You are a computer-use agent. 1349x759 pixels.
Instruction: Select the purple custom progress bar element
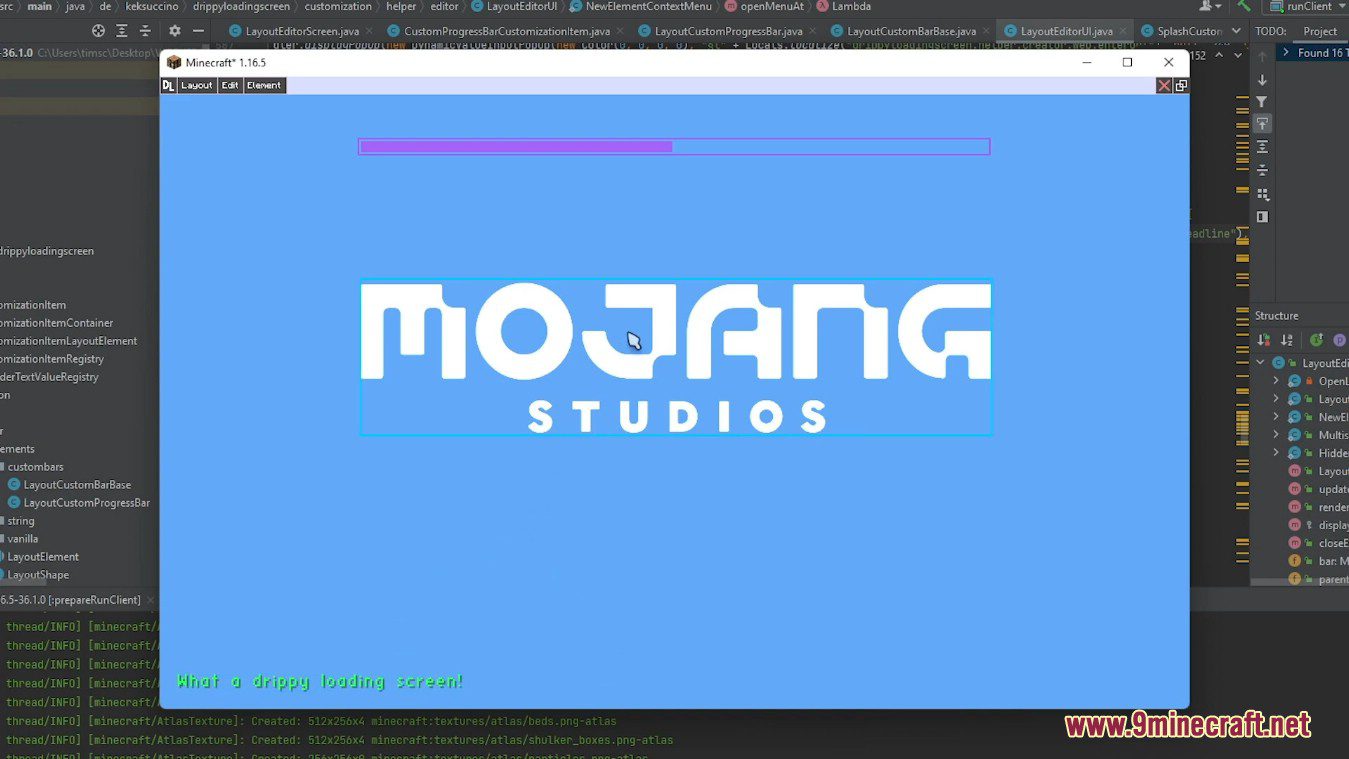coord(674,147)
